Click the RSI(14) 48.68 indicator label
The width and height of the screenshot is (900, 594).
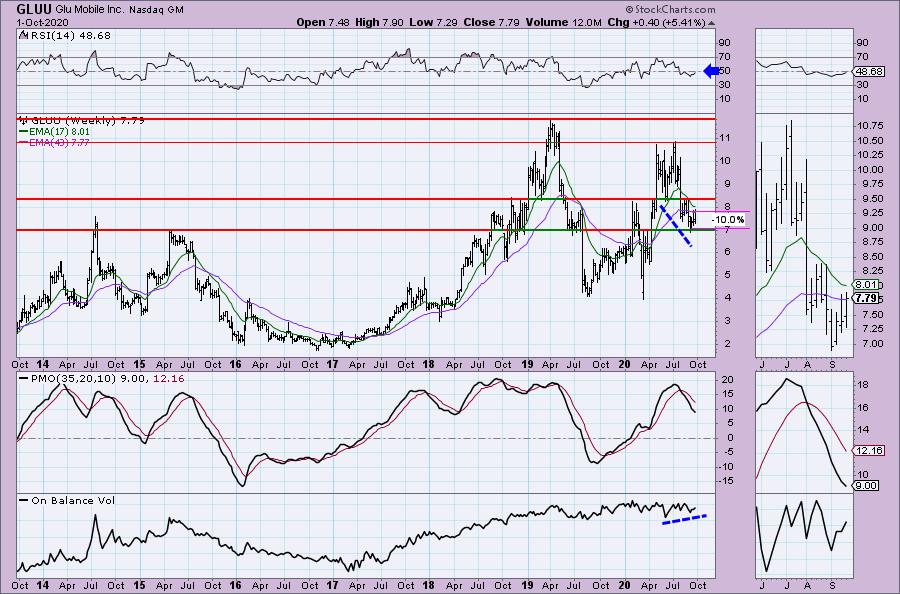click(69, 35)
